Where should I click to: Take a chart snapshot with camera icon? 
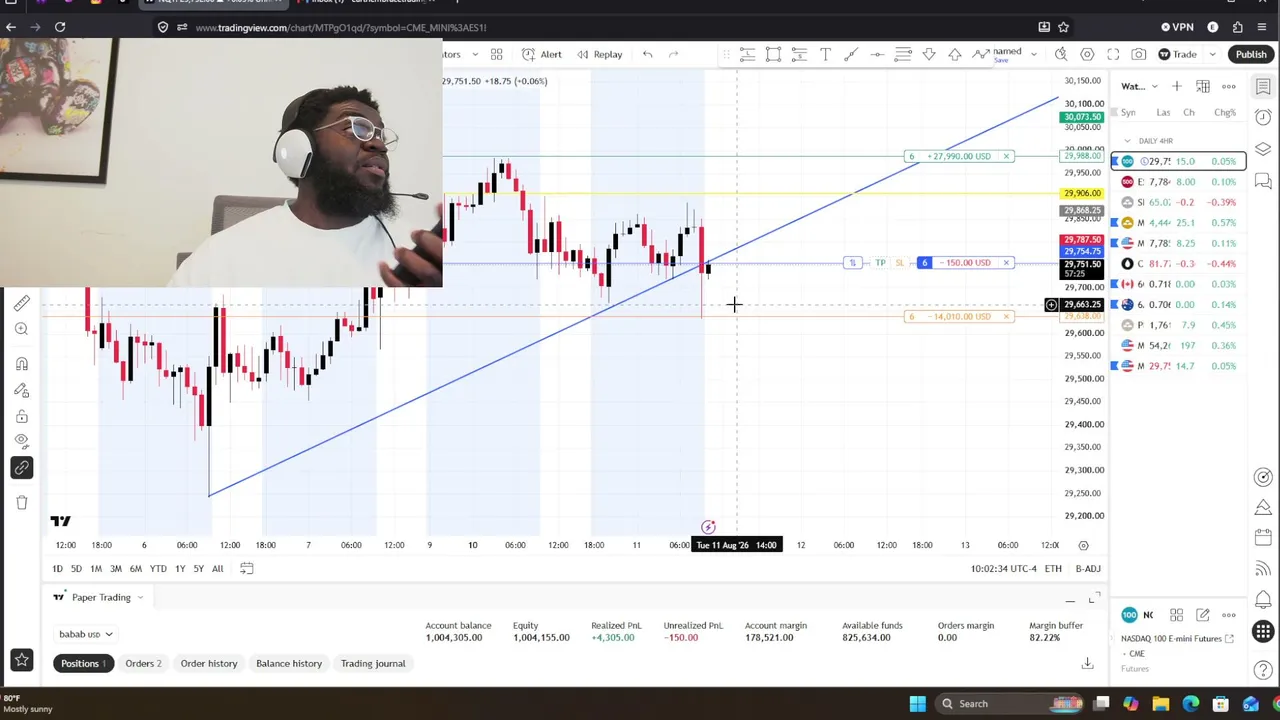(x=1139, y=54)
